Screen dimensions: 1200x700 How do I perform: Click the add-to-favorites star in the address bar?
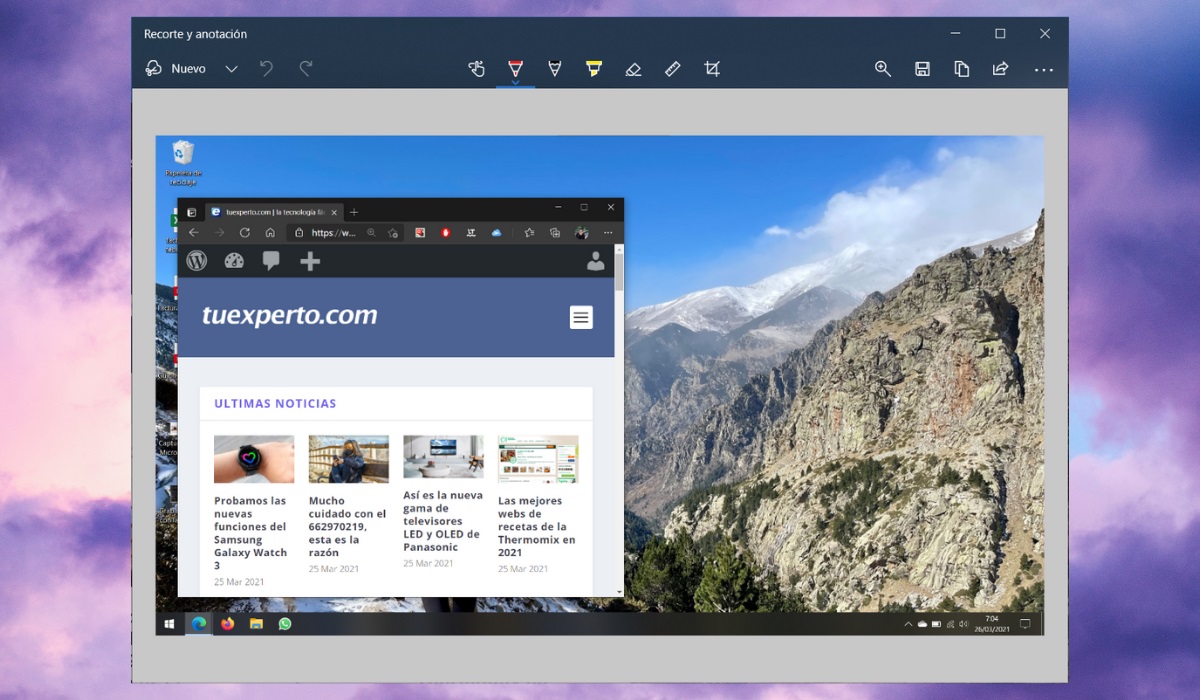tap(393, 233)
